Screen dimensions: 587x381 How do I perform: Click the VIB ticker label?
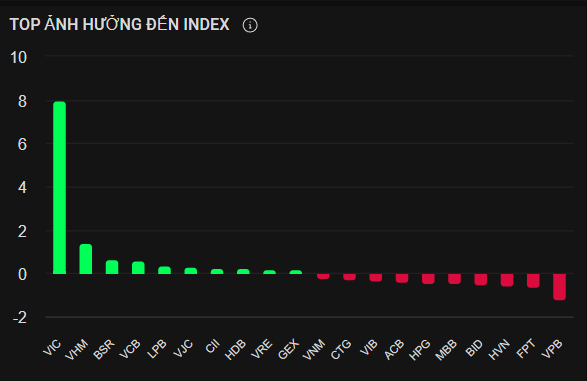(368, 347)
